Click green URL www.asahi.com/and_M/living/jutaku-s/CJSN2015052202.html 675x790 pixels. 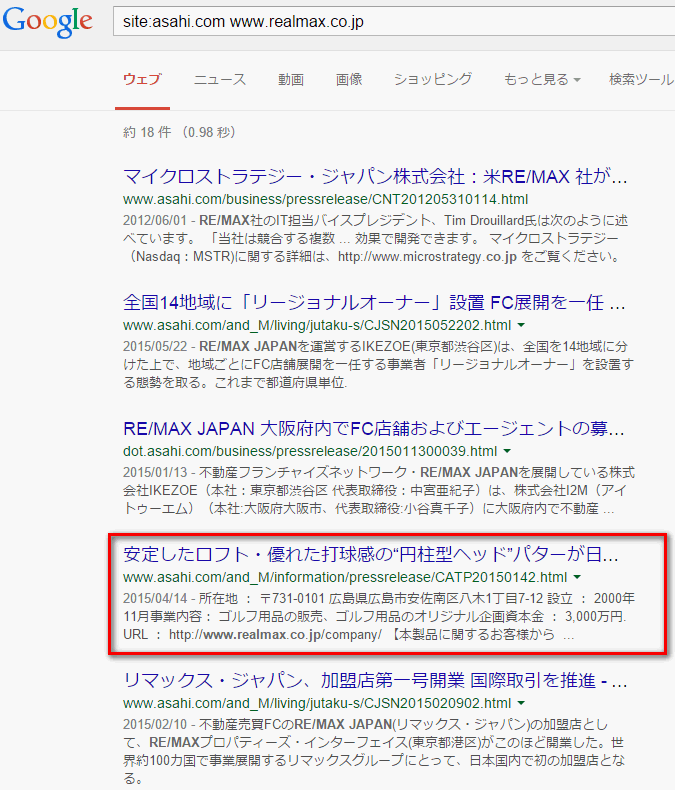point(317,325)
